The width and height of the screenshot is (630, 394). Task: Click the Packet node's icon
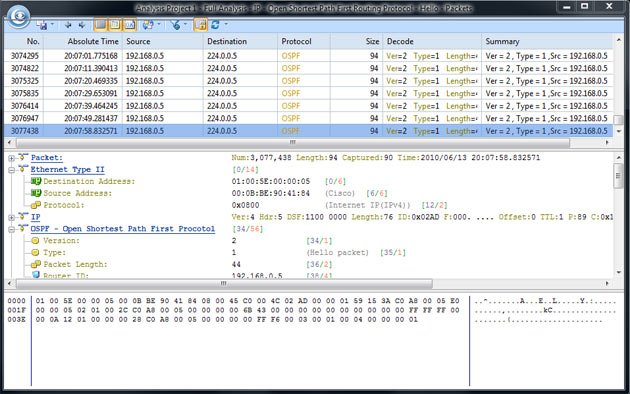[x=23, y=157]
